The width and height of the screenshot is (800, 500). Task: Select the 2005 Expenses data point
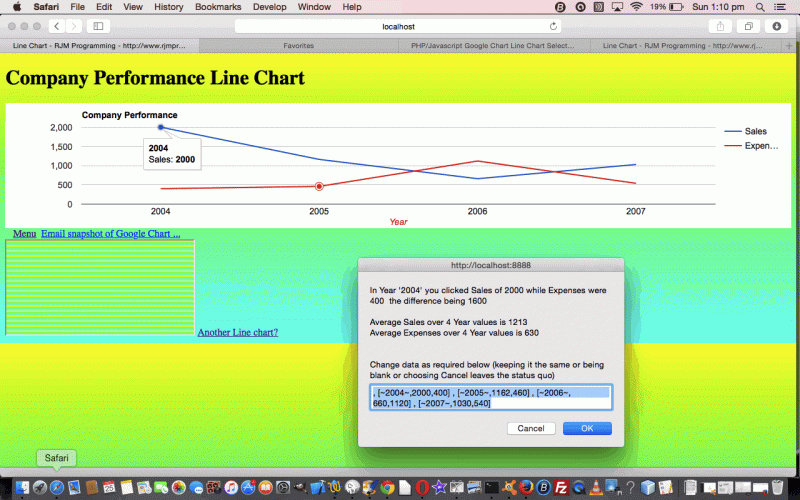click(x=319, y=186)
